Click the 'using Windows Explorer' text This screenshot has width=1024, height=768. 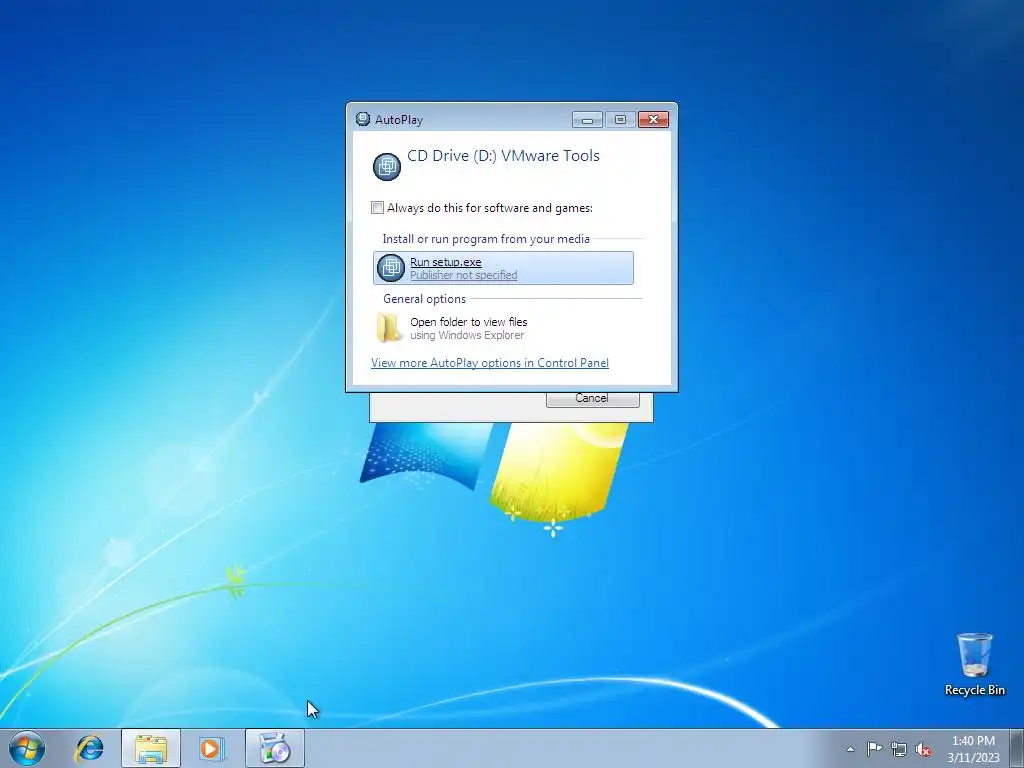pyautogui.click(x=467, y=335)
